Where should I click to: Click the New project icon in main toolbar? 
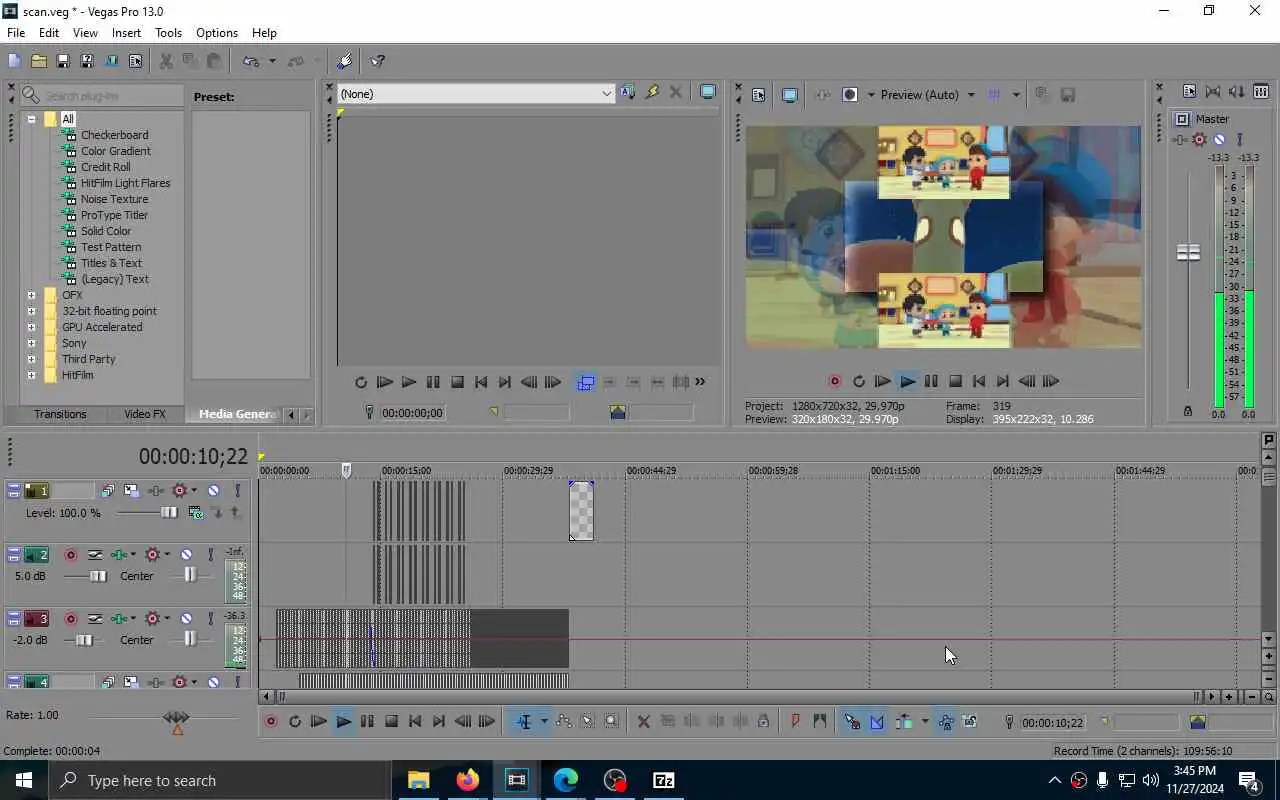(x=14, y=61)
